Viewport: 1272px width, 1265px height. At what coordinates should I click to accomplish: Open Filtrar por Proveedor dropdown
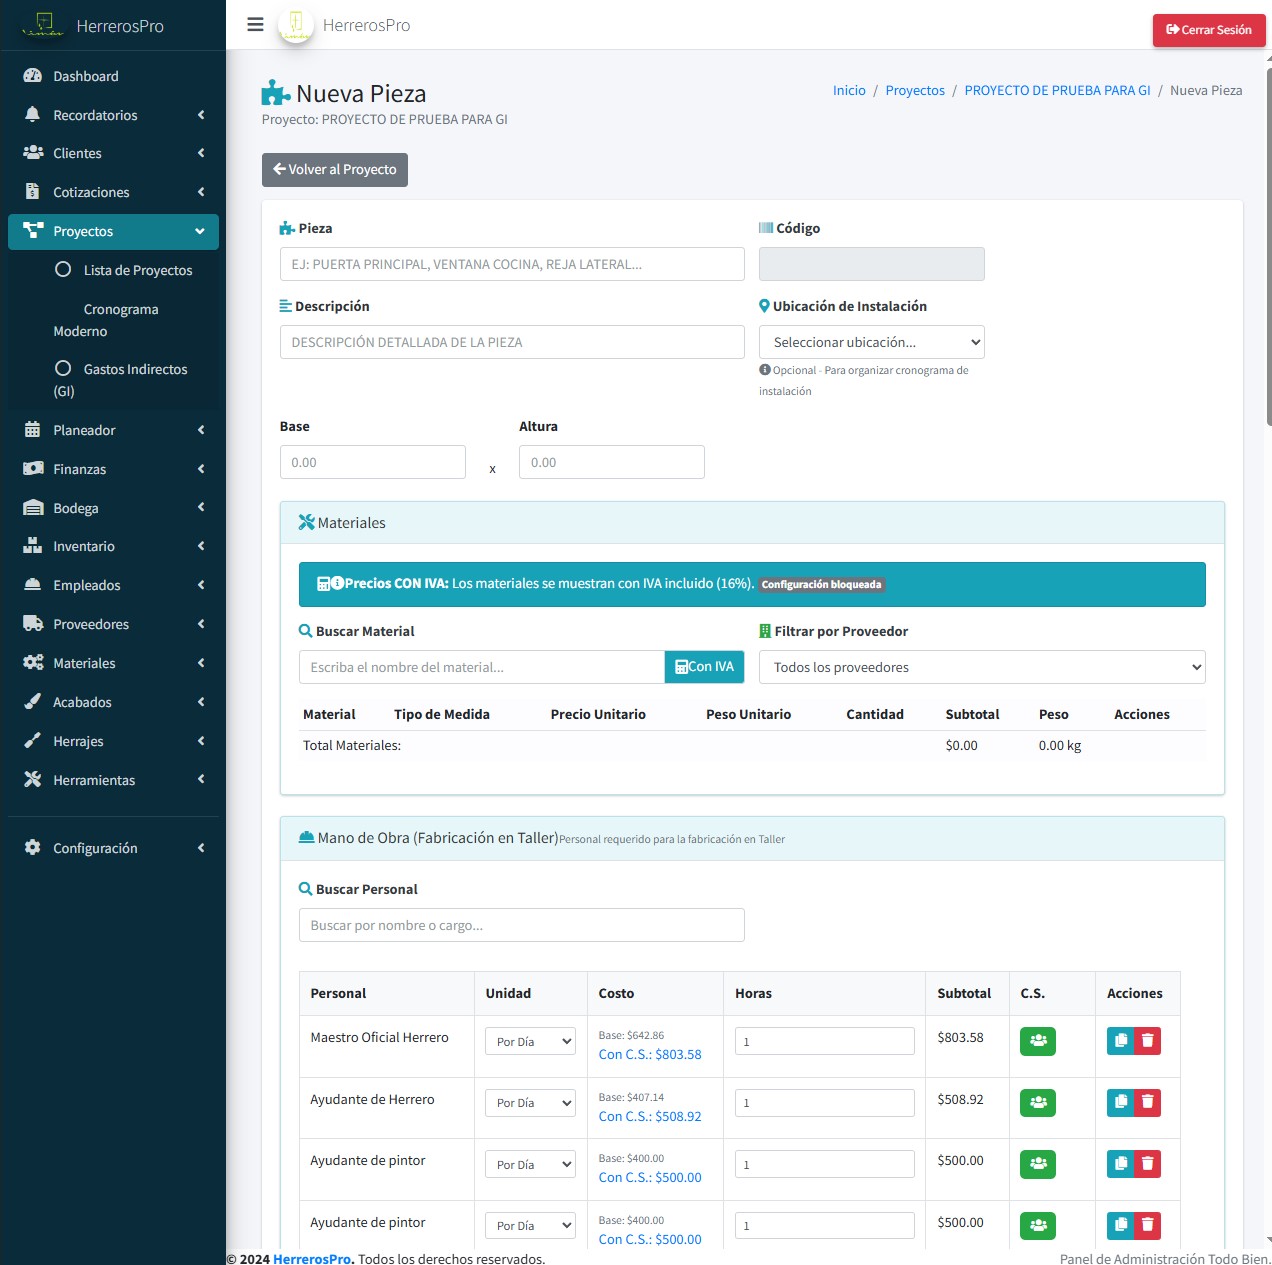(981, 667)
